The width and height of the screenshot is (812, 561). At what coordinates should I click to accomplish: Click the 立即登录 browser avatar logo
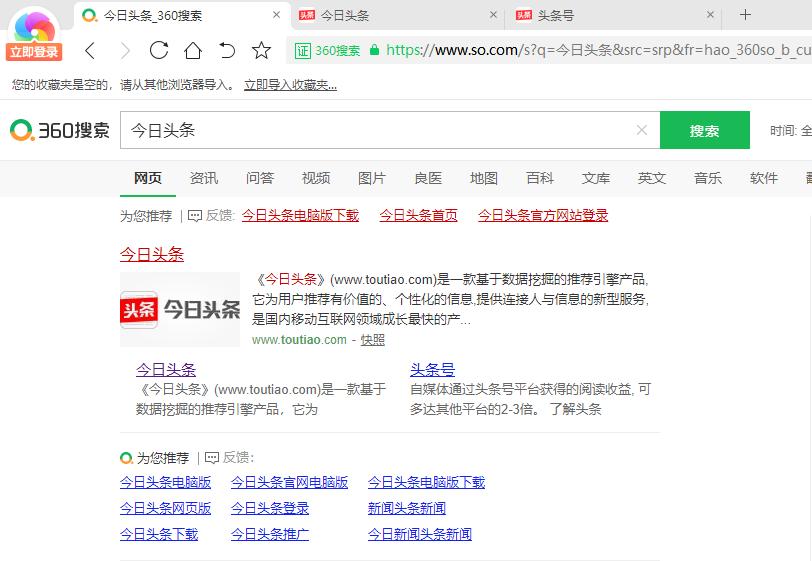34,34
